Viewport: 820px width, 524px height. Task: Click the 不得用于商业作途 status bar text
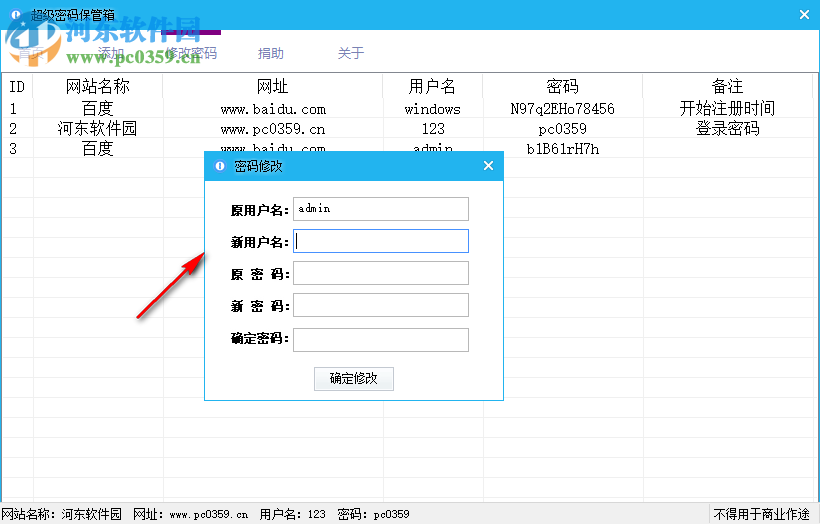[x=761, y=515]
